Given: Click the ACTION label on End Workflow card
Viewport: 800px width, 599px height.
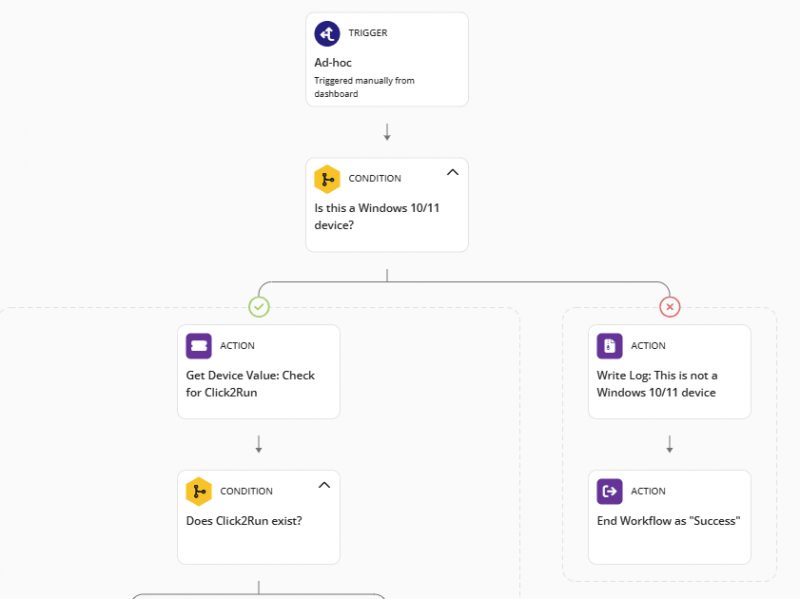Looking at the screenshot, I should [x=648, y=491].
